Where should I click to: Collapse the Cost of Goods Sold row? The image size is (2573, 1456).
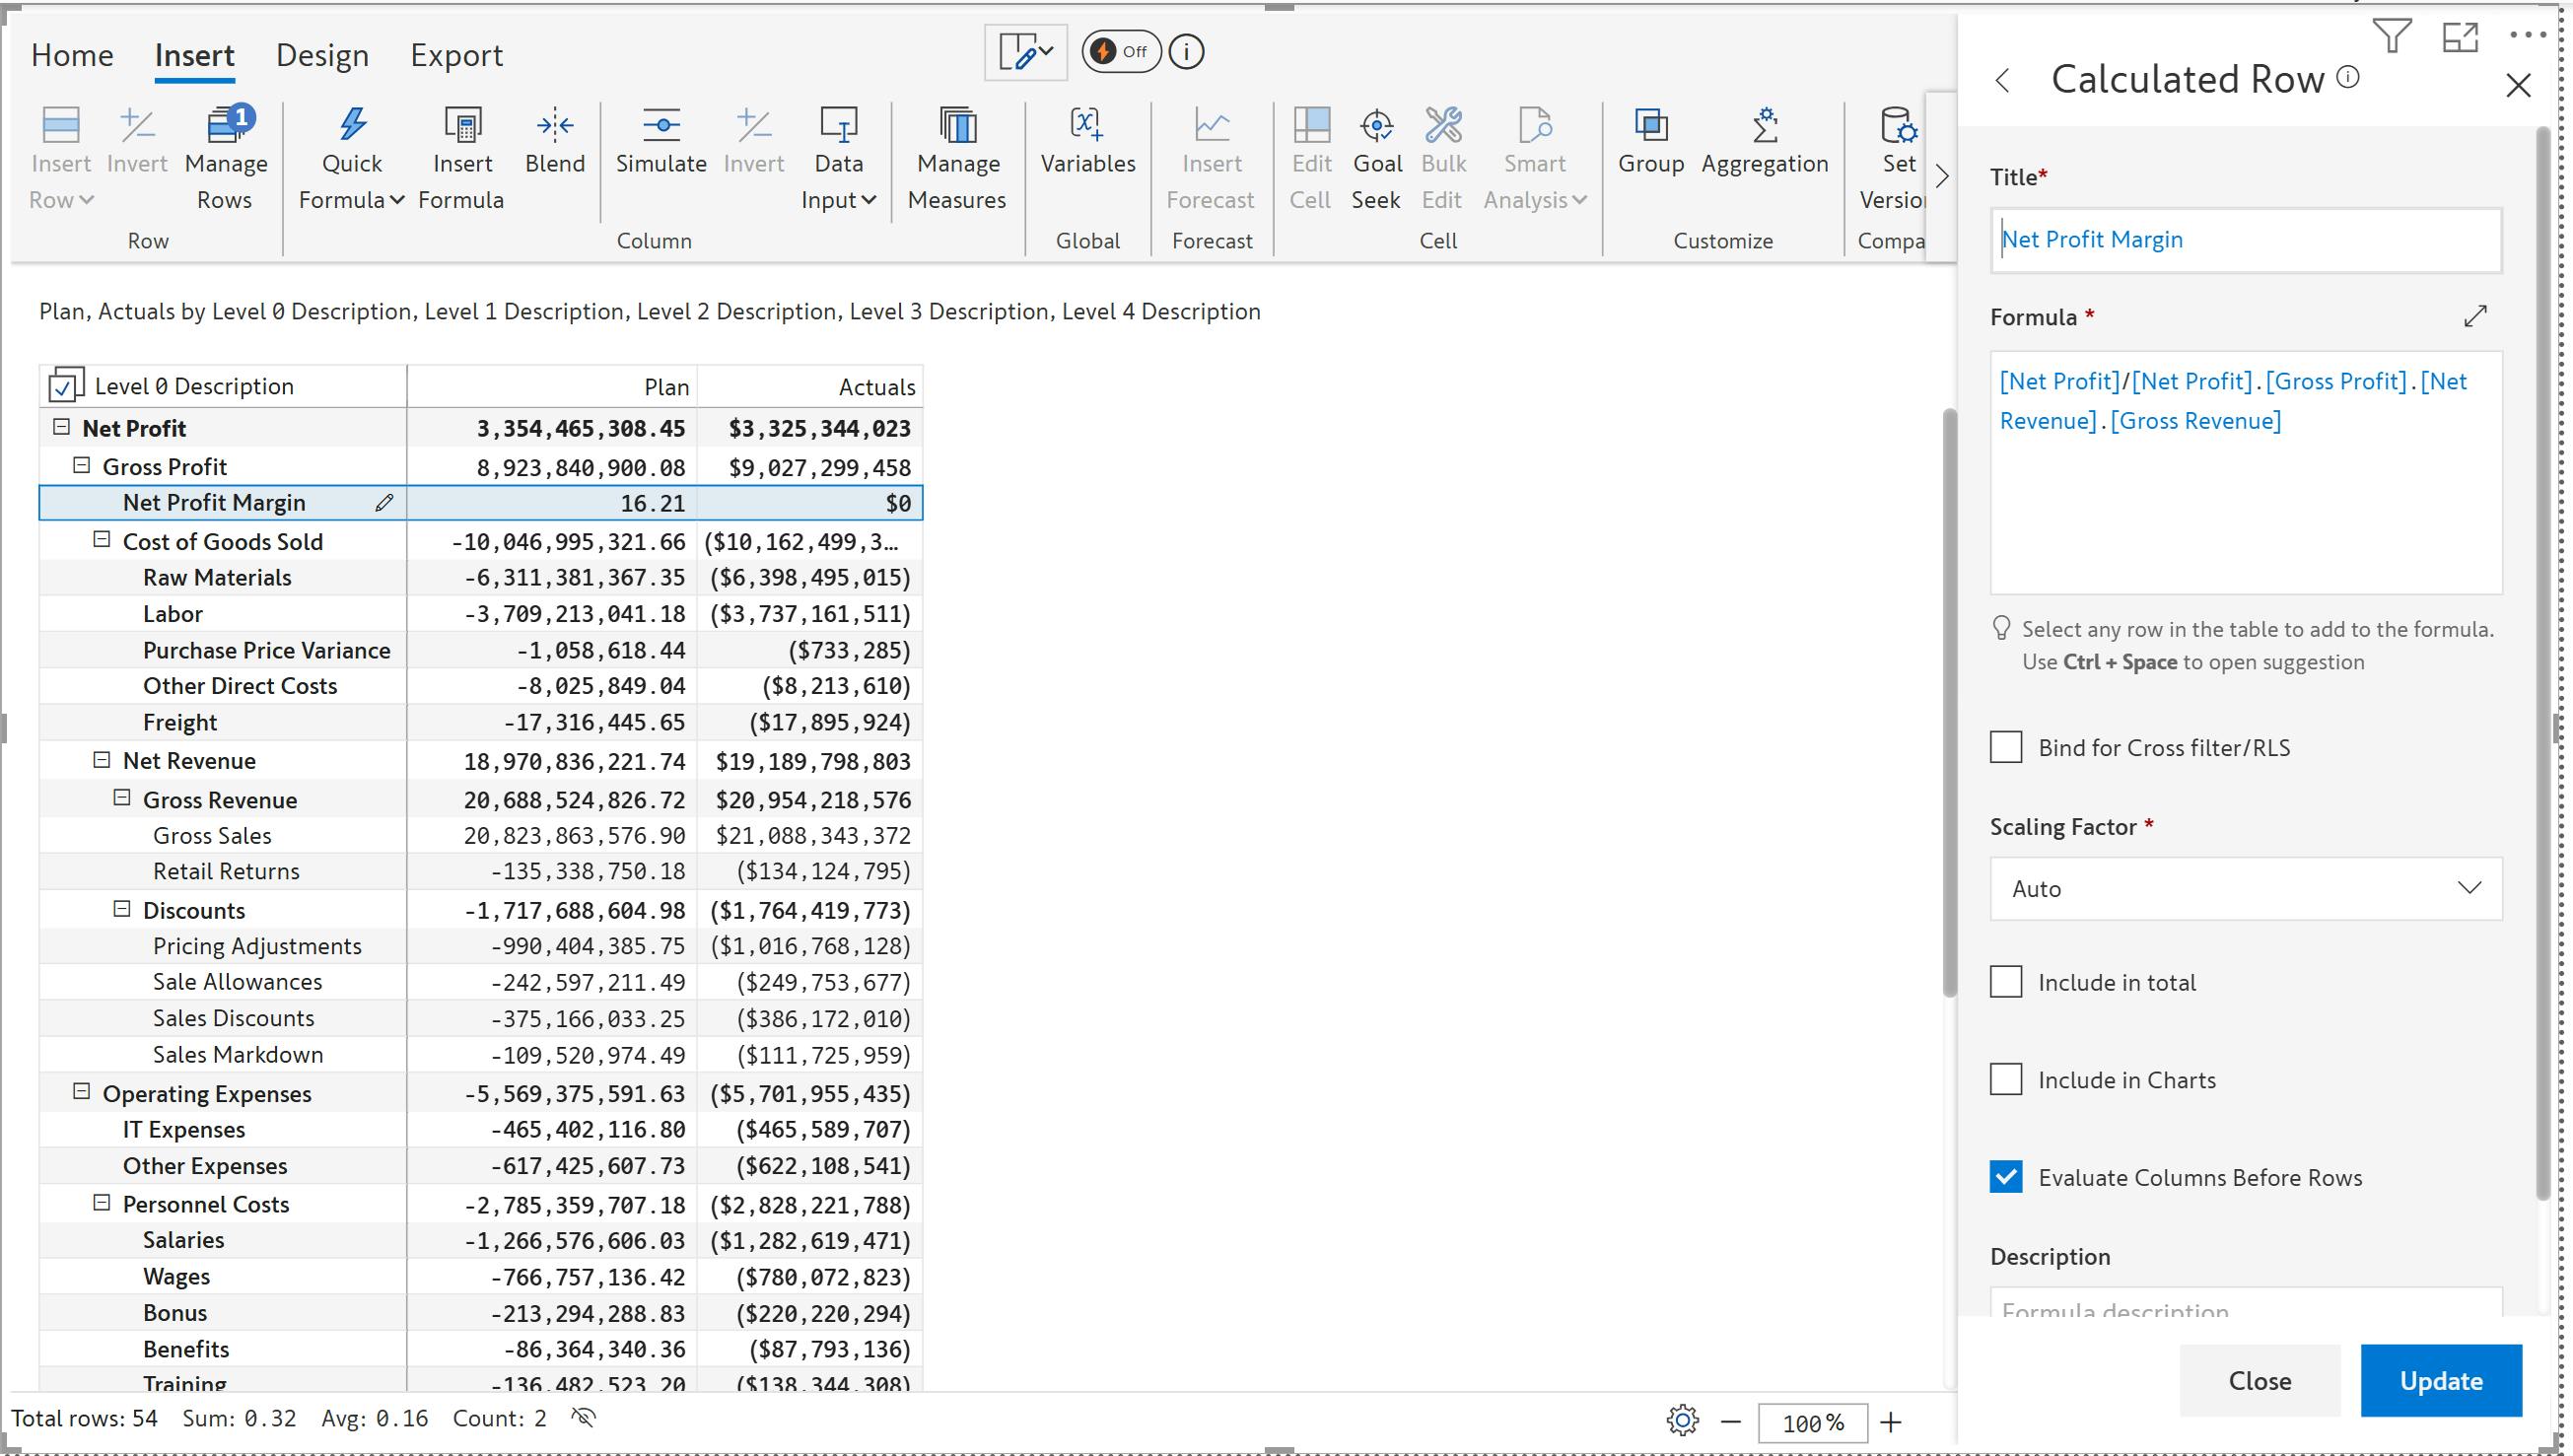tap(101, 540)
